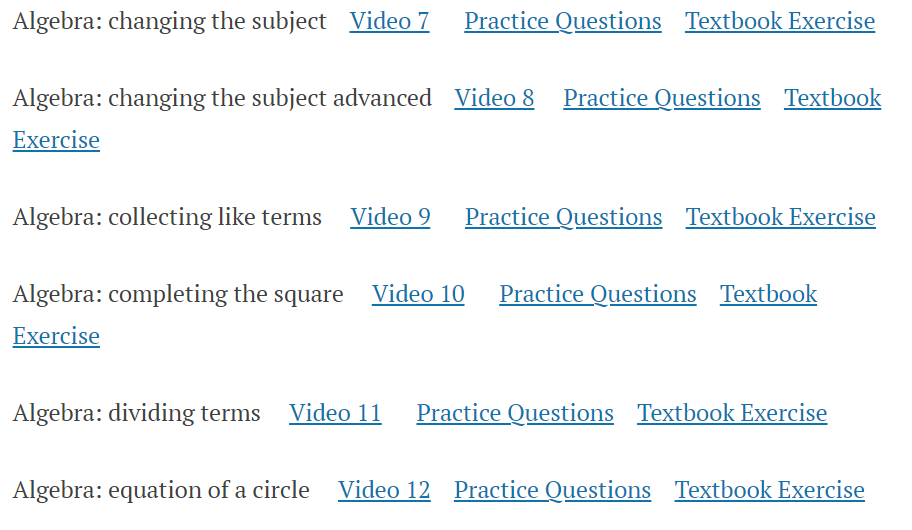
Task: Open Textbook Exercise for completing the square
Action: coord(768,294)
